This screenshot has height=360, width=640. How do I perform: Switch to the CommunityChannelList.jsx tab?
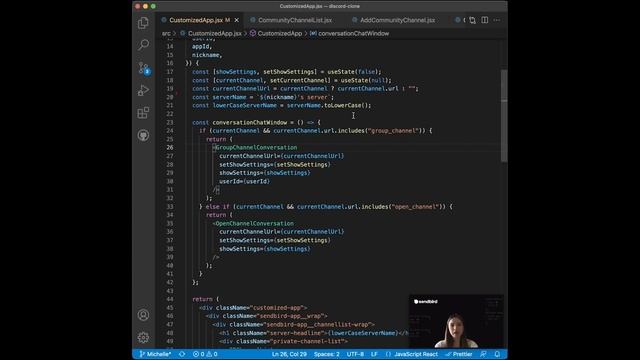[295, 20]
